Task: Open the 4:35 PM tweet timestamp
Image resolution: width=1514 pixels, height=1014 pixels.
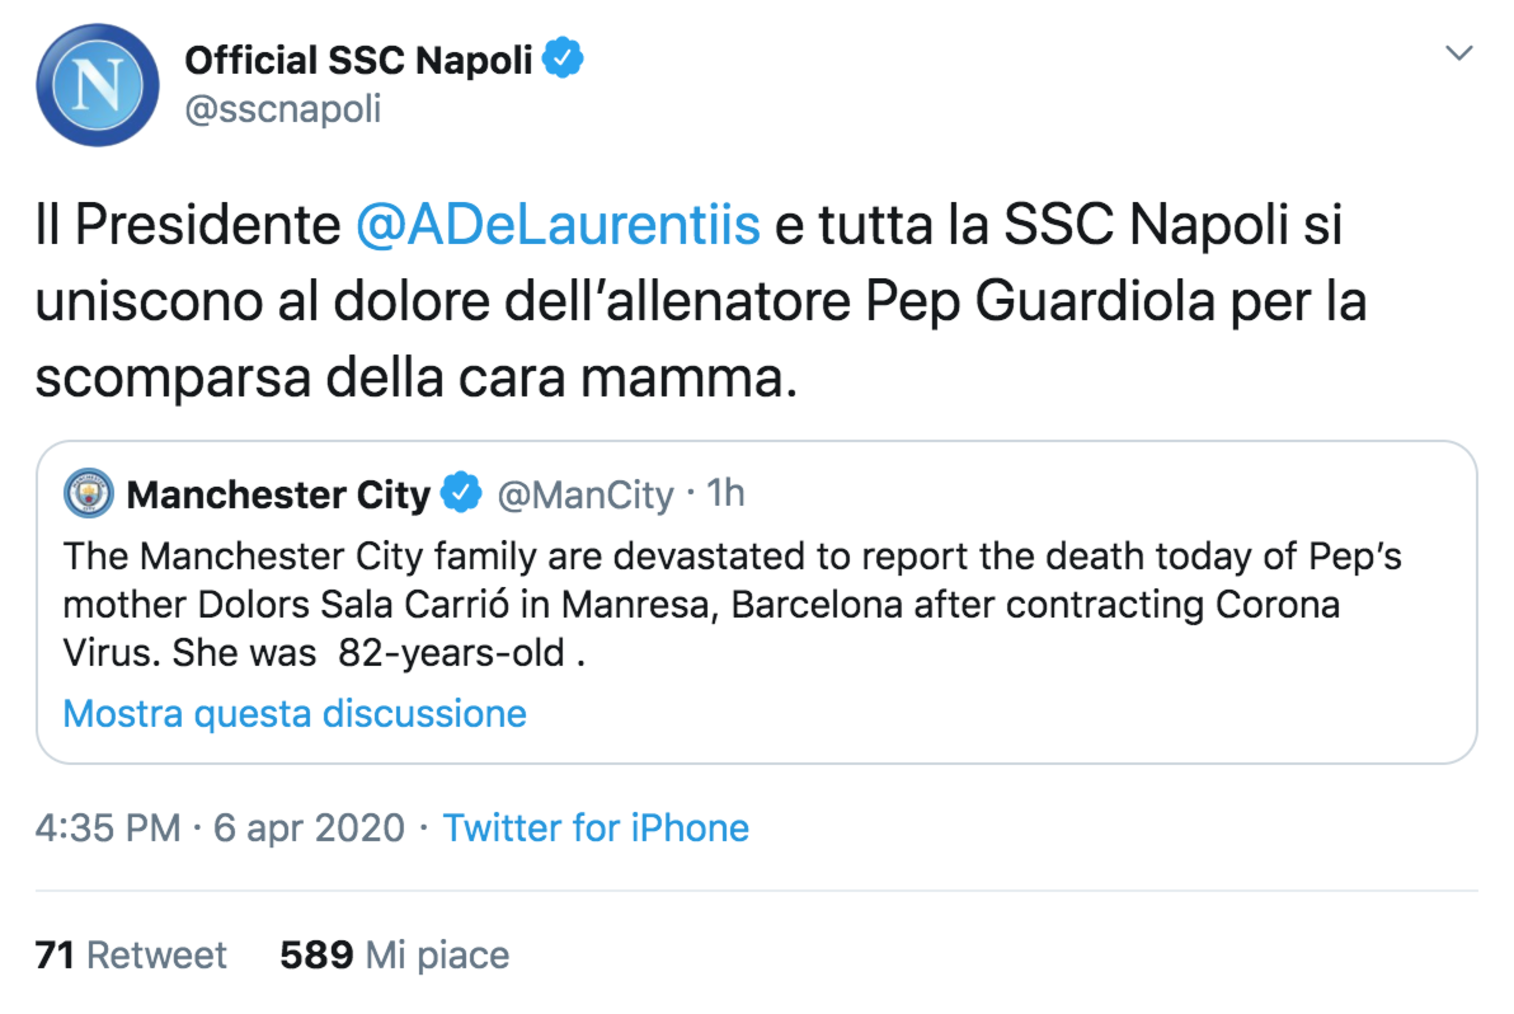Action: [108, 828]
